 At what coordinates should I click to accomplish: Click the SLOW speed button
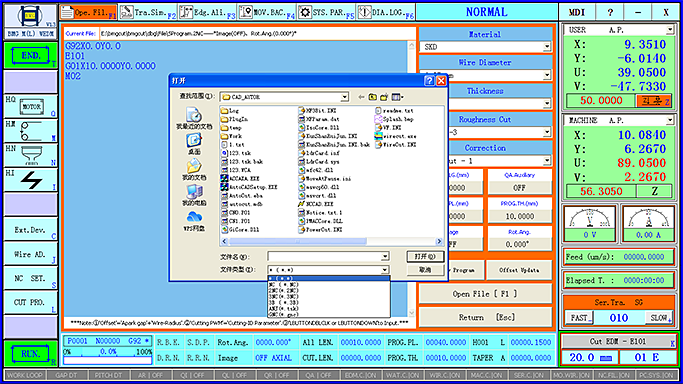(x=659, y=317)
